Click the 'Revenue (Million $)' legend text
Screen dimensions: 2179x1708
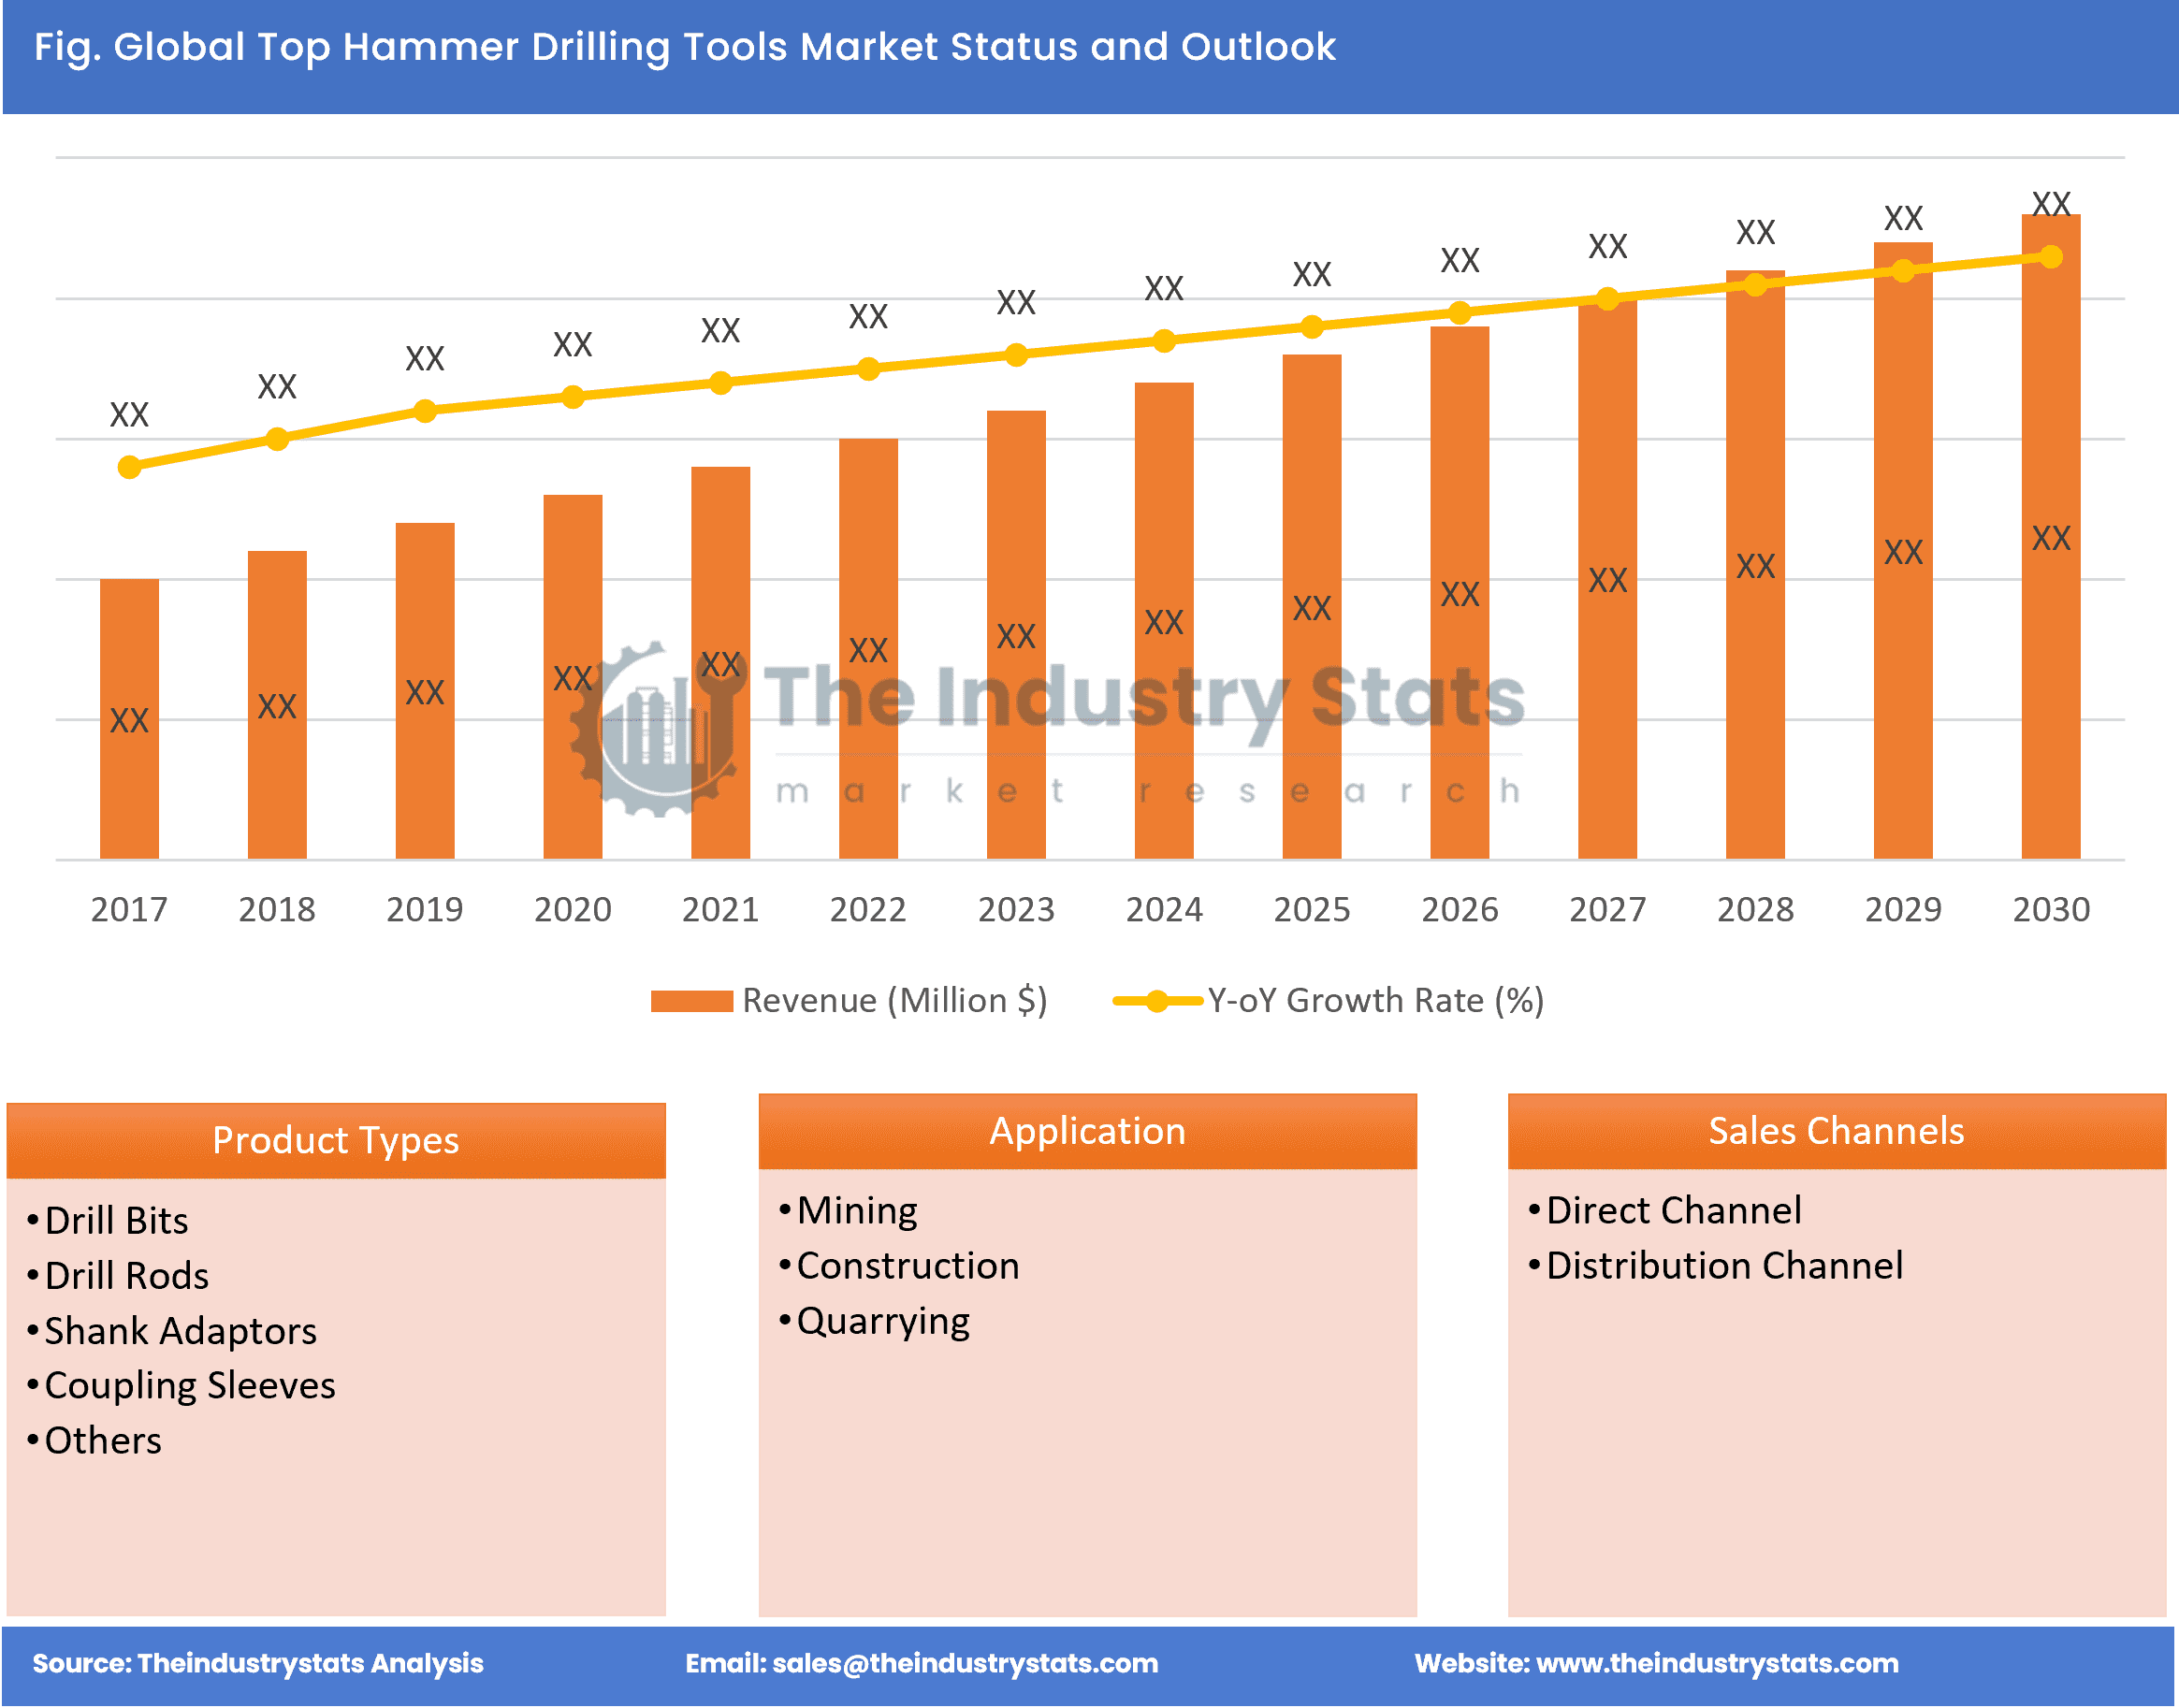[x=895, y=1001]
